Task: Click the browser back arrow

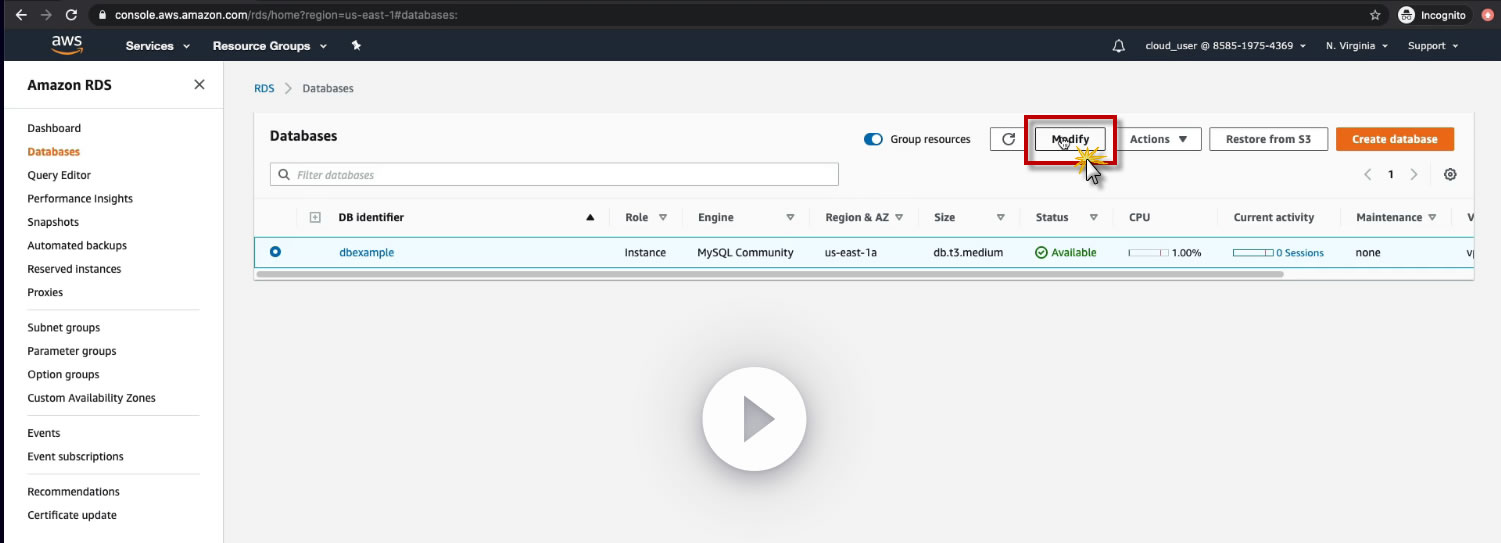Action: [x=21, y=15]
